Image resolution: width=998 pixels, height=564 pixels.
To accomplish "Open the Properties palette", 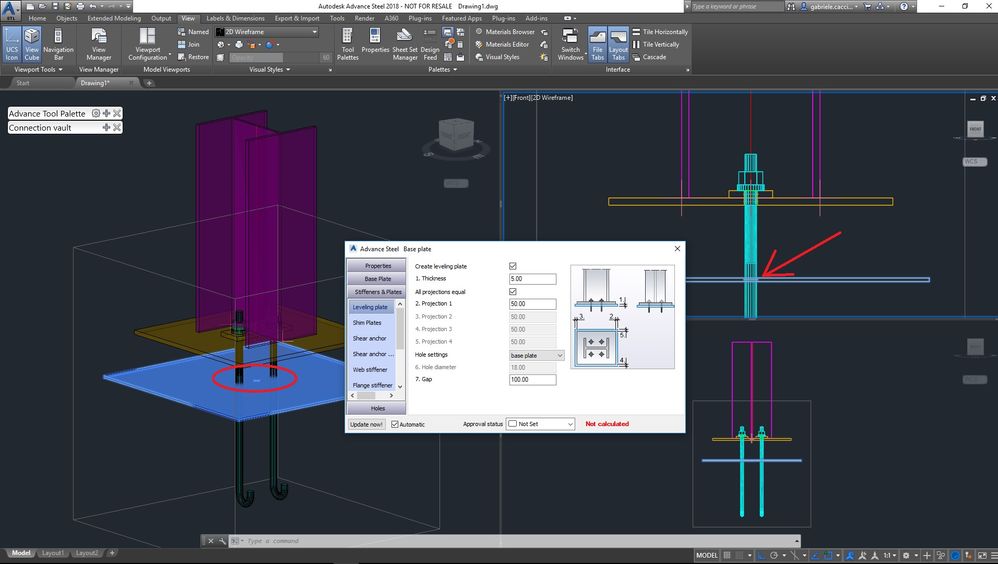I will 375,41.
